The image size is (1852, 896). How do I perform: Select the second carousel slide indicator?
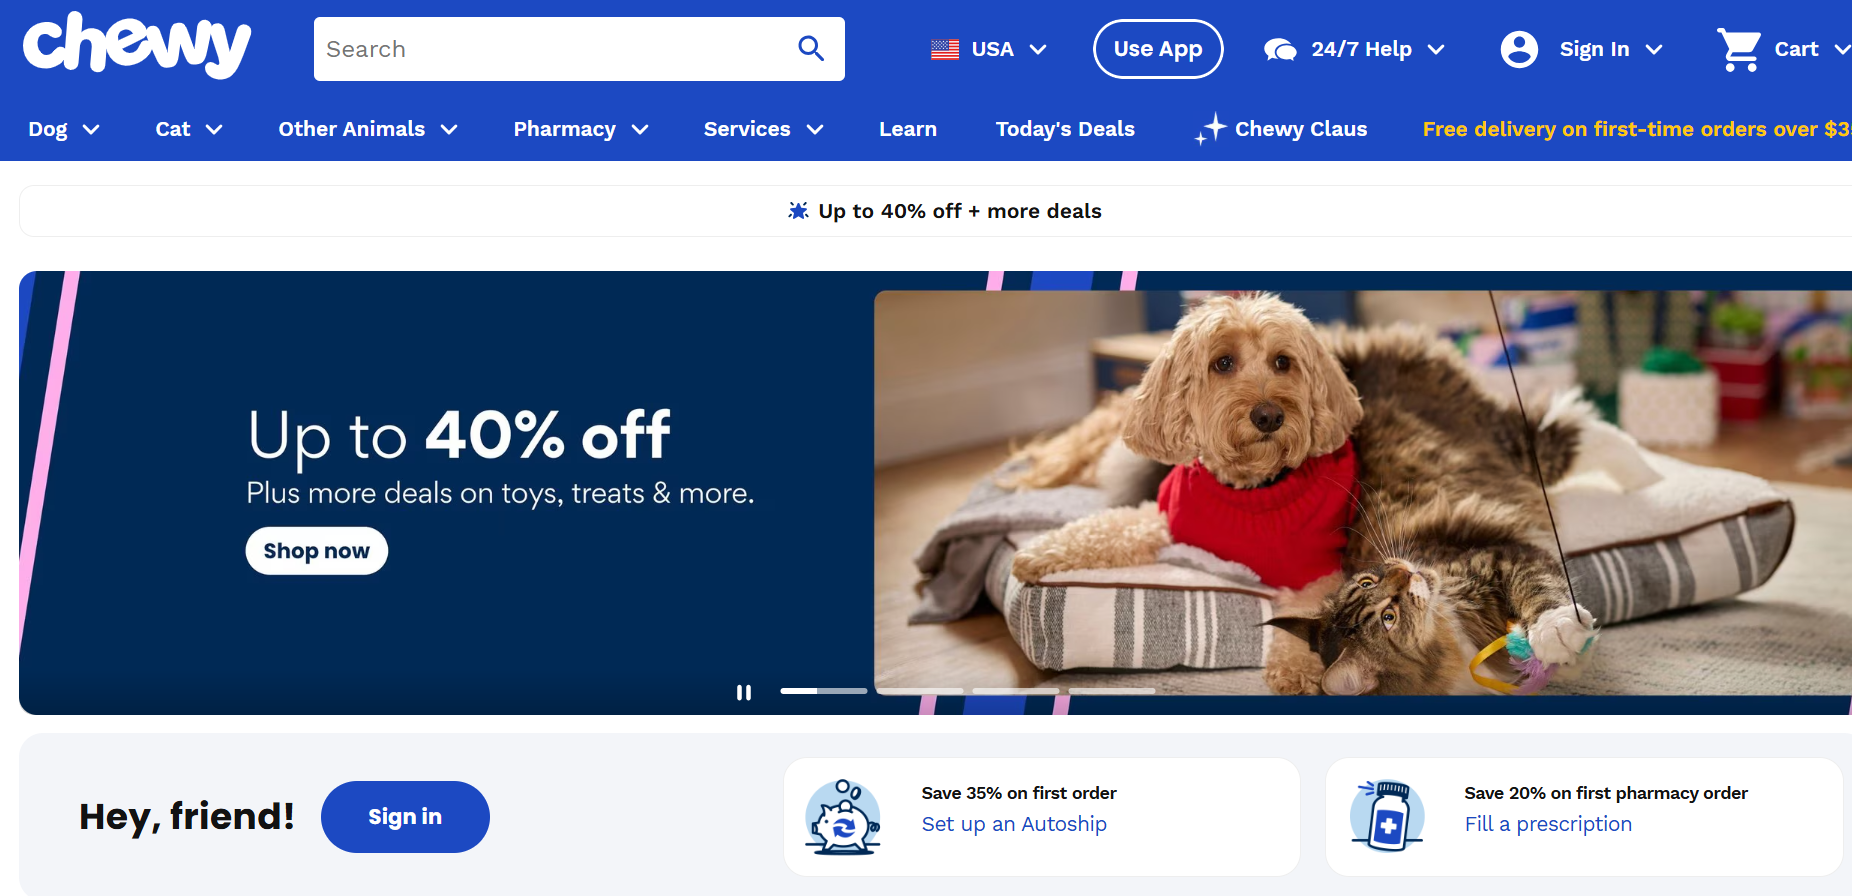[920, 691]
